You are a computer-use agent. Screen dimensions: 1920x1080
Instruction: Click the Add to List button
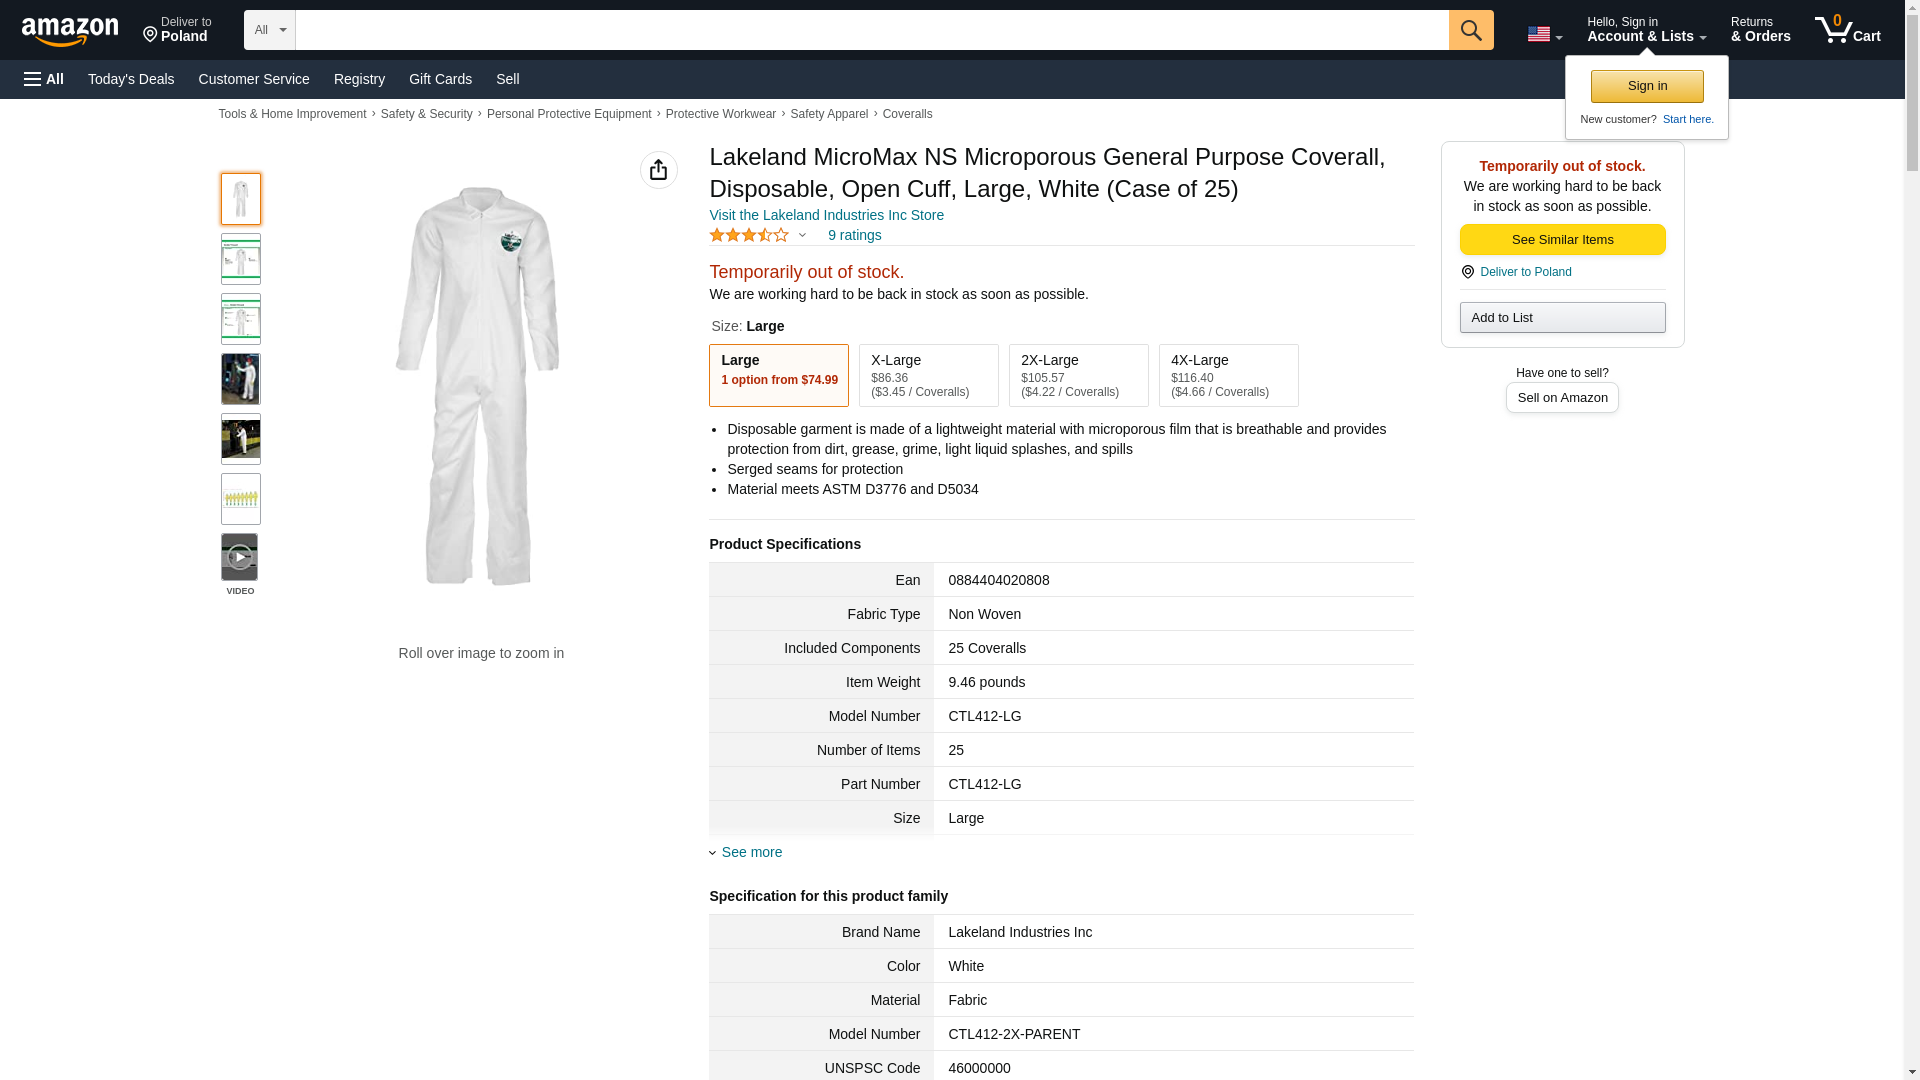point(1562,317)
